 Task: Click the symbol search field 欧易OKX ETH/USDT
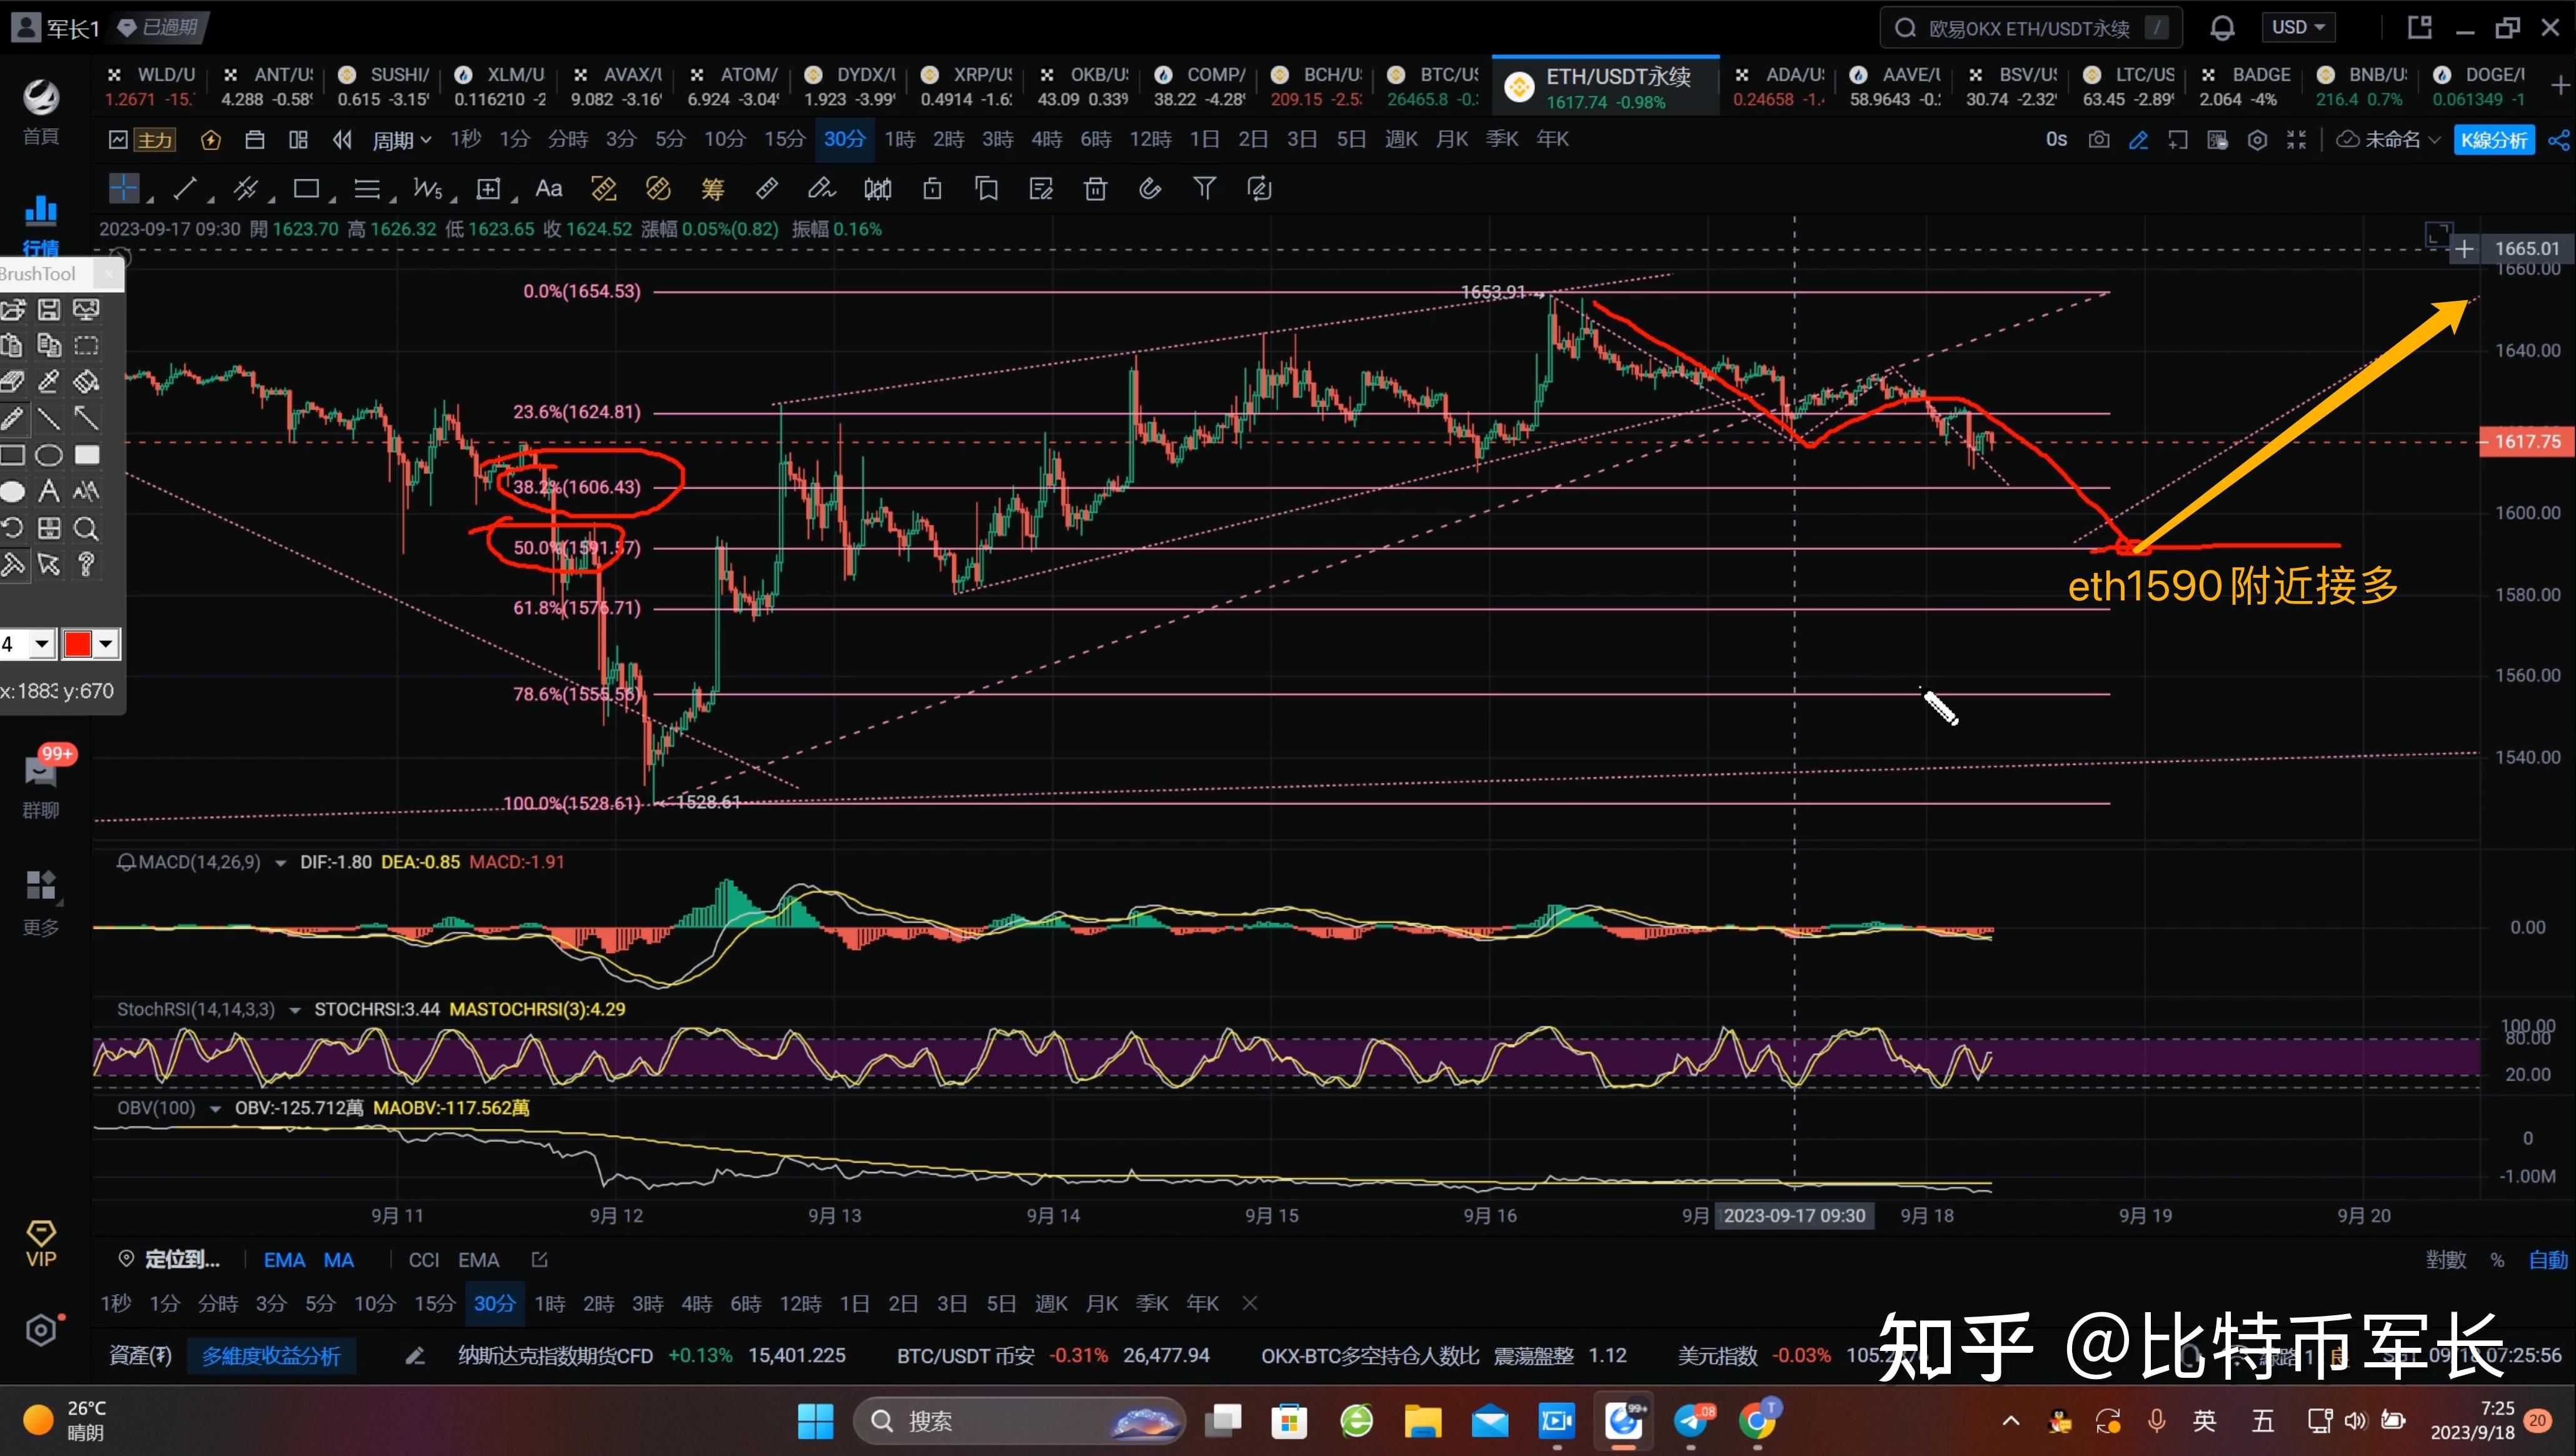click(2031, 28)
